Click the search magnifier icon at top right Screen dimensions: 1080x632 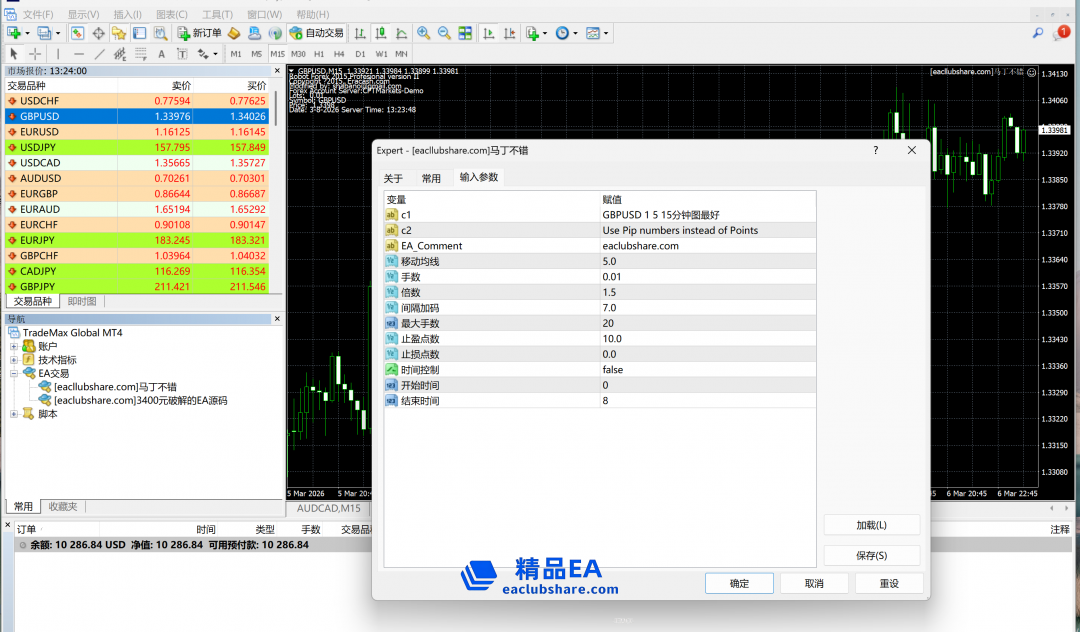[x=1038, y=33]
